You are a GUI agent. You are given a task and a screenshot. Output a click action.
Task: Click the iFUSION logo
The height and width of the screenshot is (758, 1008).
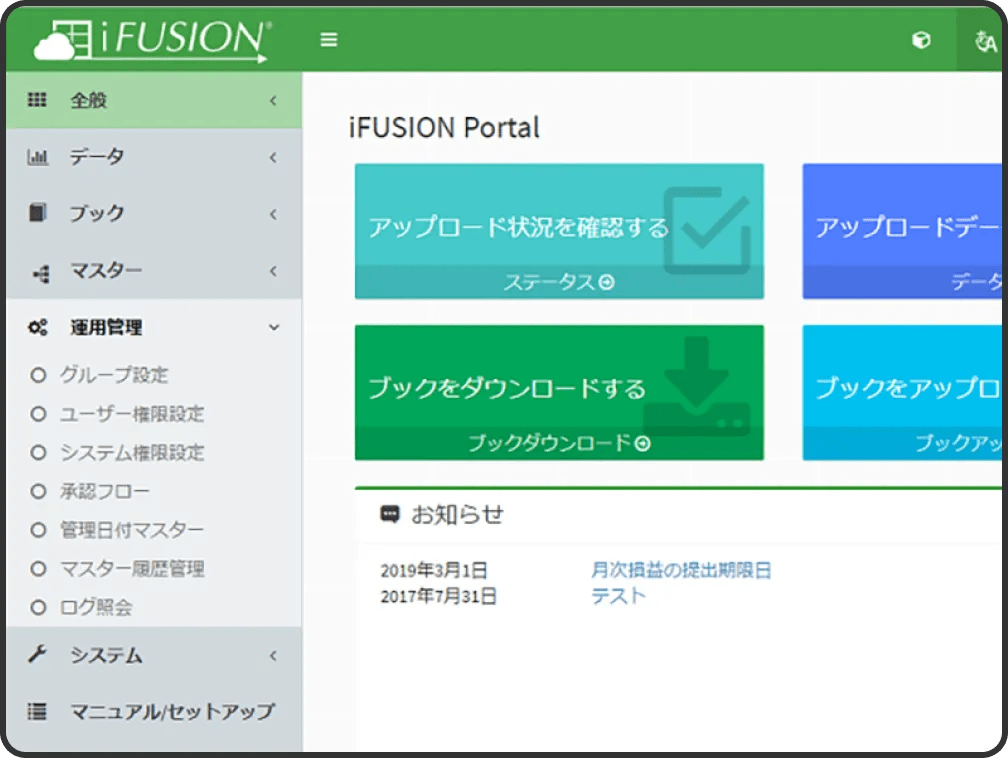pos(152,40)
